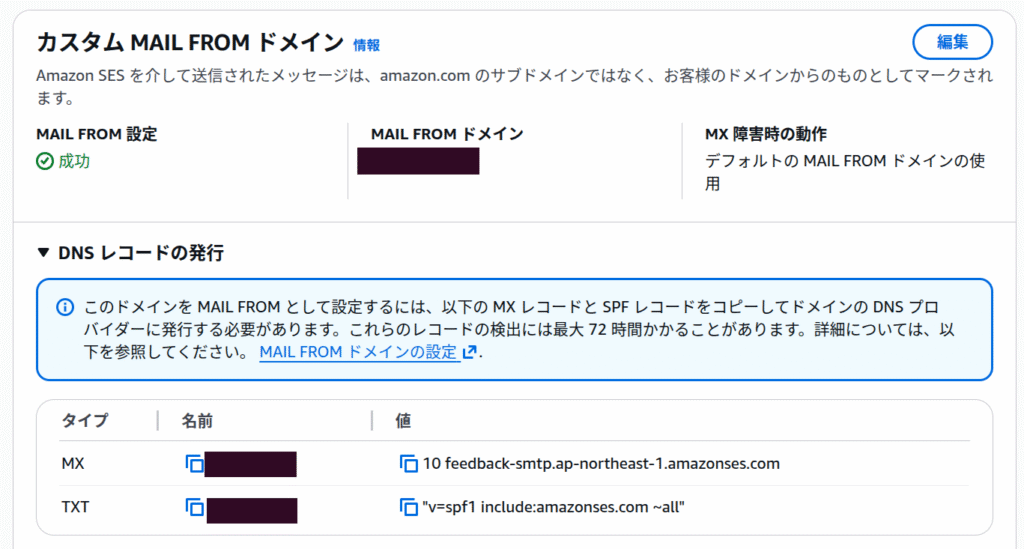Click the 編集 button
This screenshot has width=1024, height=549.
click(x=952, y=42)
